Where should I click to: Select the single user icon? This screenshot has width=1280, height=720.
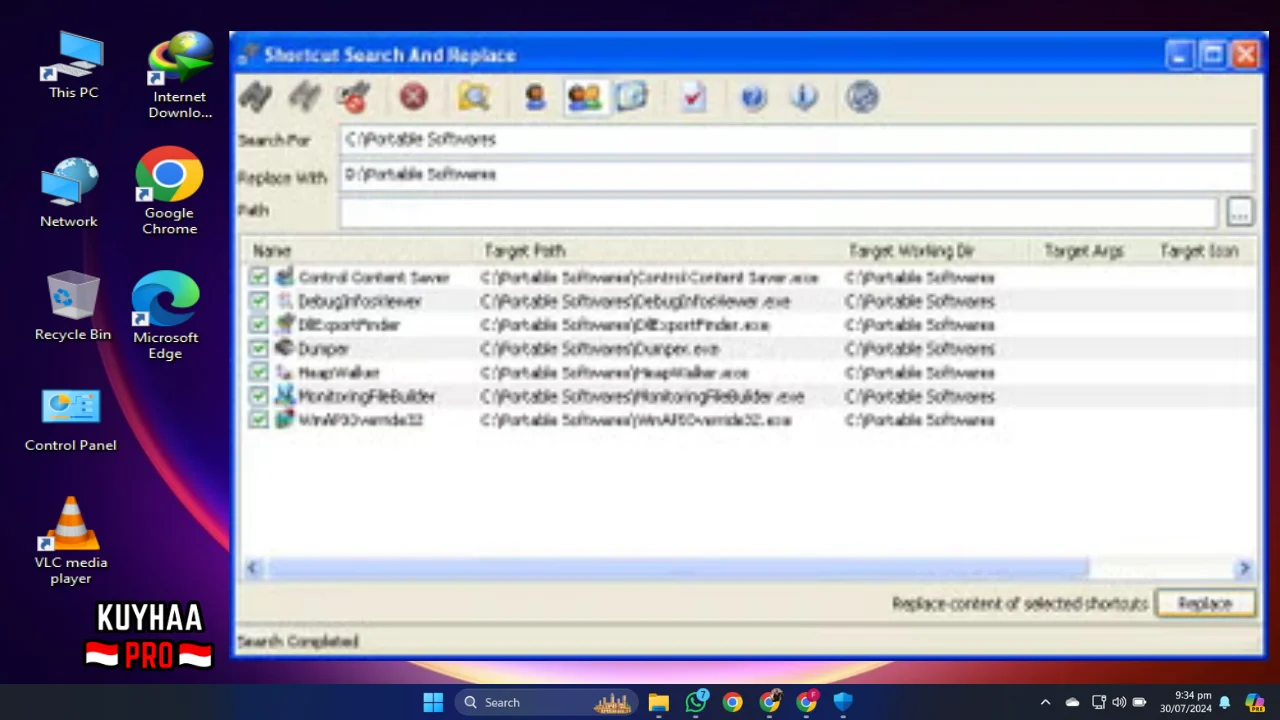pos(535,97)
